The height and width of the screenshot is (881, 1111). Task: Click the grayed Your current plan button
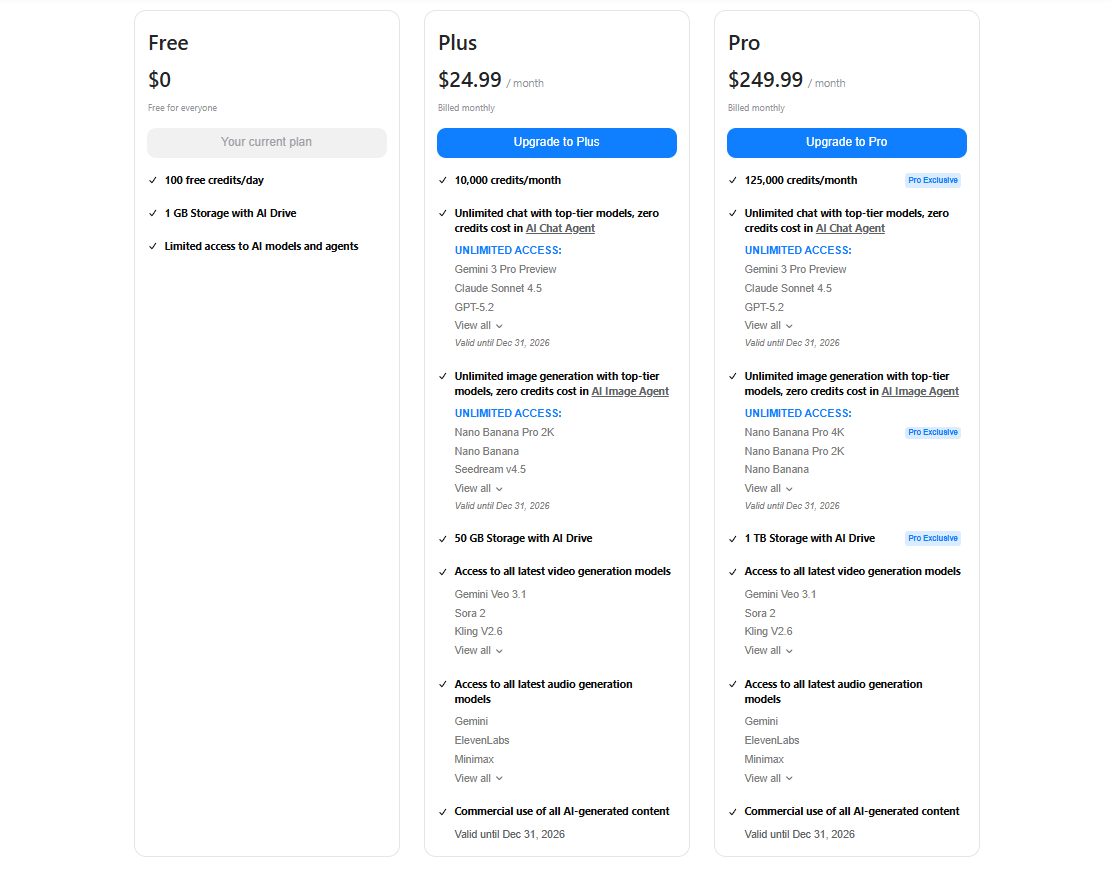coord(266,142)
